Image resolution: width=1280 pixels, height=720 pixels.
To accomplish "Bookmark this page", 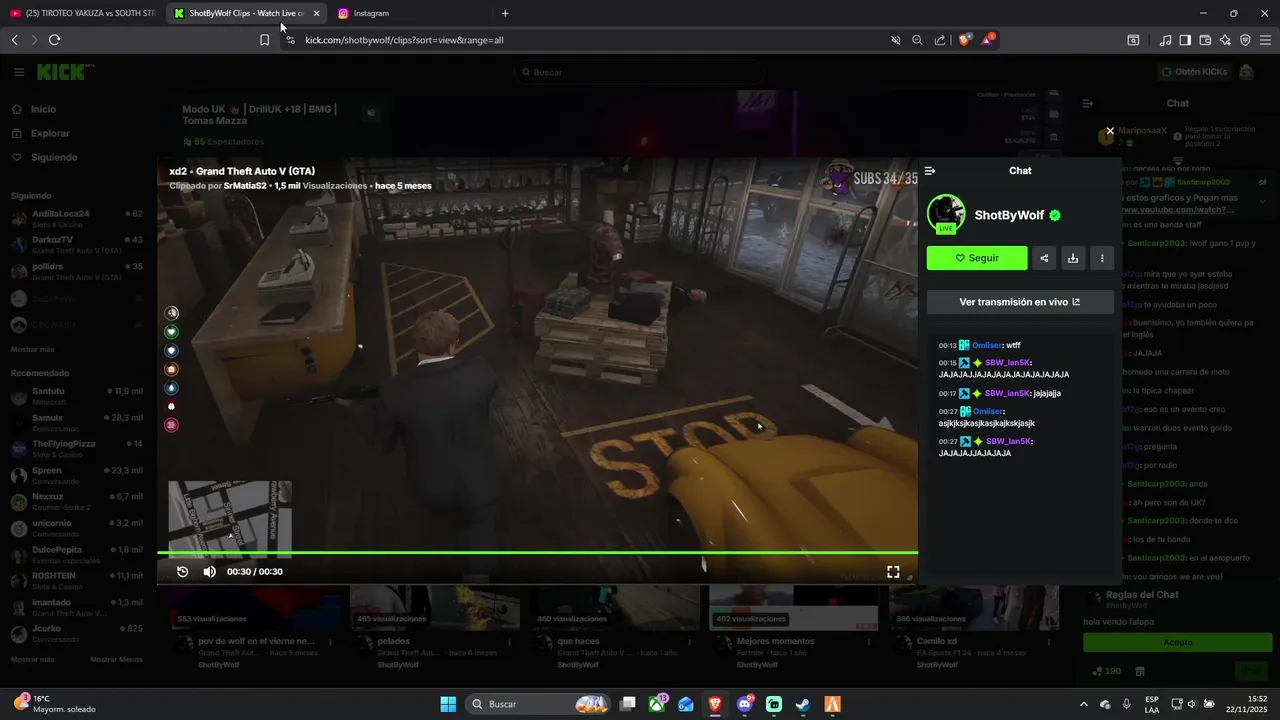I will click(x=264, y=40).
